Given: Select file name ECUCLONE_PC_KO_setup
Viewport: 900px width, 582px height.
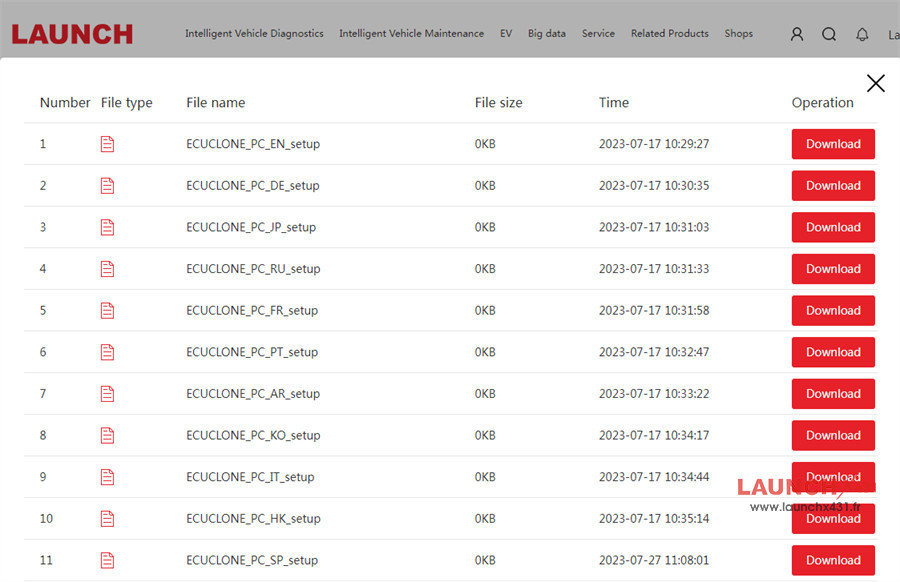Looking at the screenshot, I should pos(253,436).
